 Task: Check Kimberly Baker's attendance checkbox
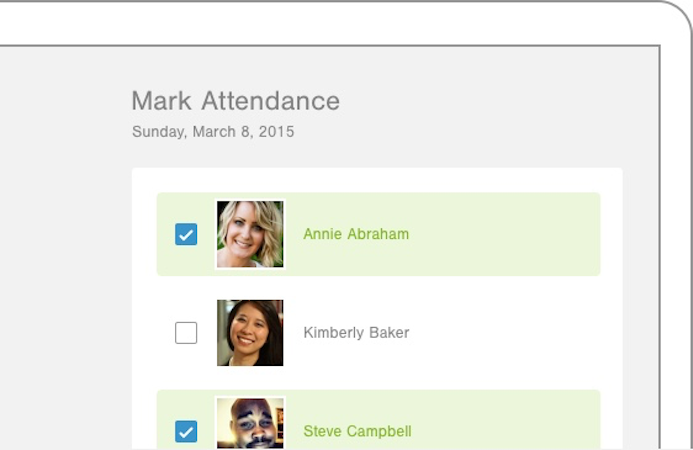click(x=186, y=333)
